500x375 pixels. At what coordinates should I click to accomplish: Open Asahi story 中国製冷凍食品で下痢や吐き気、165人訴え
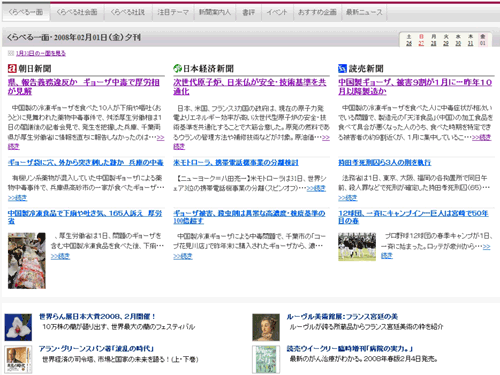click(85, 217)
